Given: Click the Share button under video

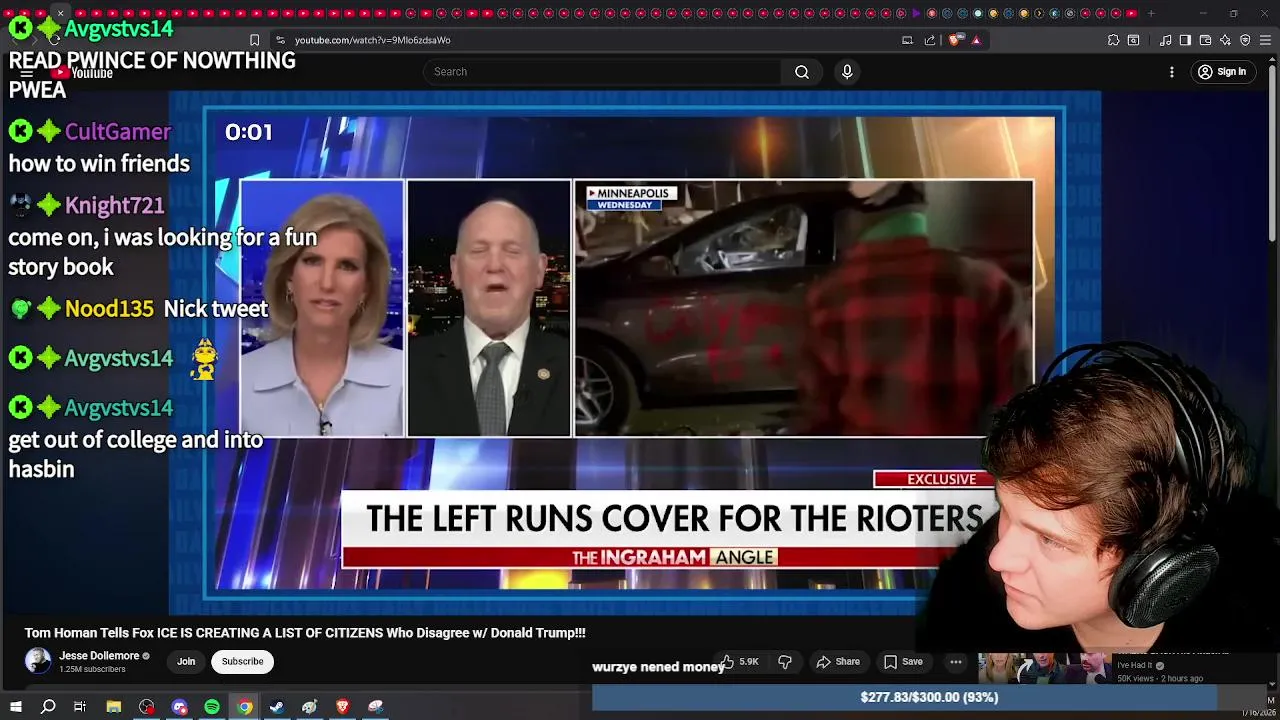Looking at the screenshot, I should pos(838,662).
